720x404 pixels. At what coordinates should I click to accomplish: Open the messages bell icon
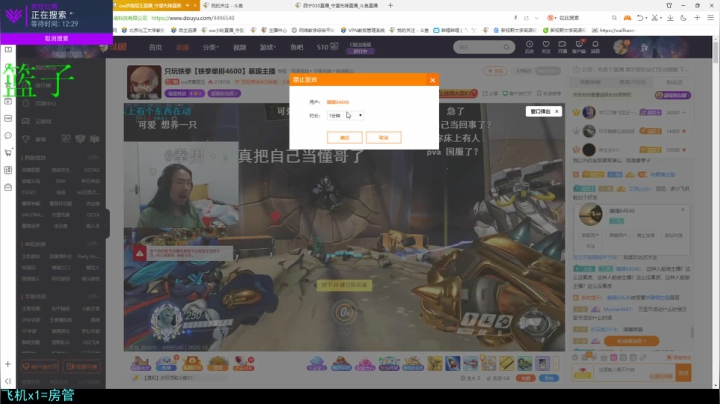tap(595, 46)
